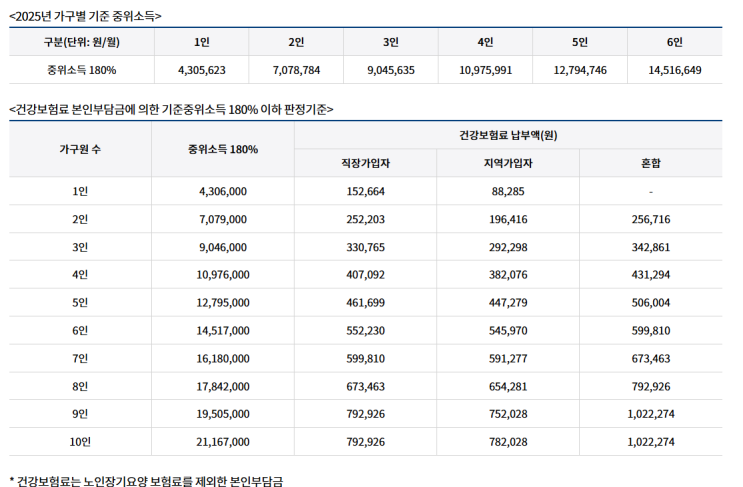Click the 건강보험료 본인부담금 판정기준 table title
743x487 pixels.
(x=171, y=109)
